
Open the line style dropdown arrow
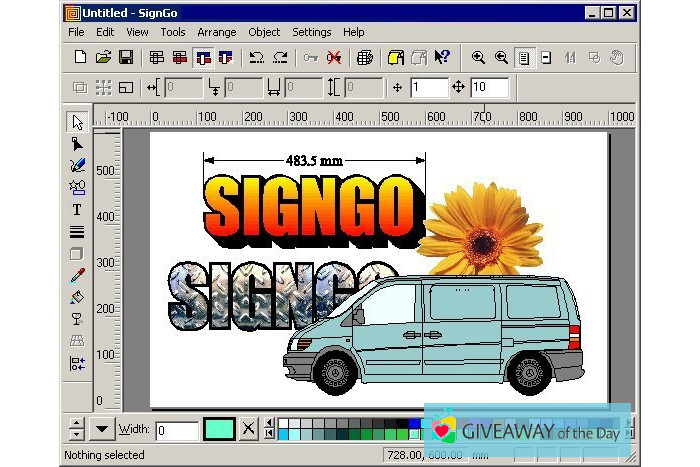[x=102, y=430]
